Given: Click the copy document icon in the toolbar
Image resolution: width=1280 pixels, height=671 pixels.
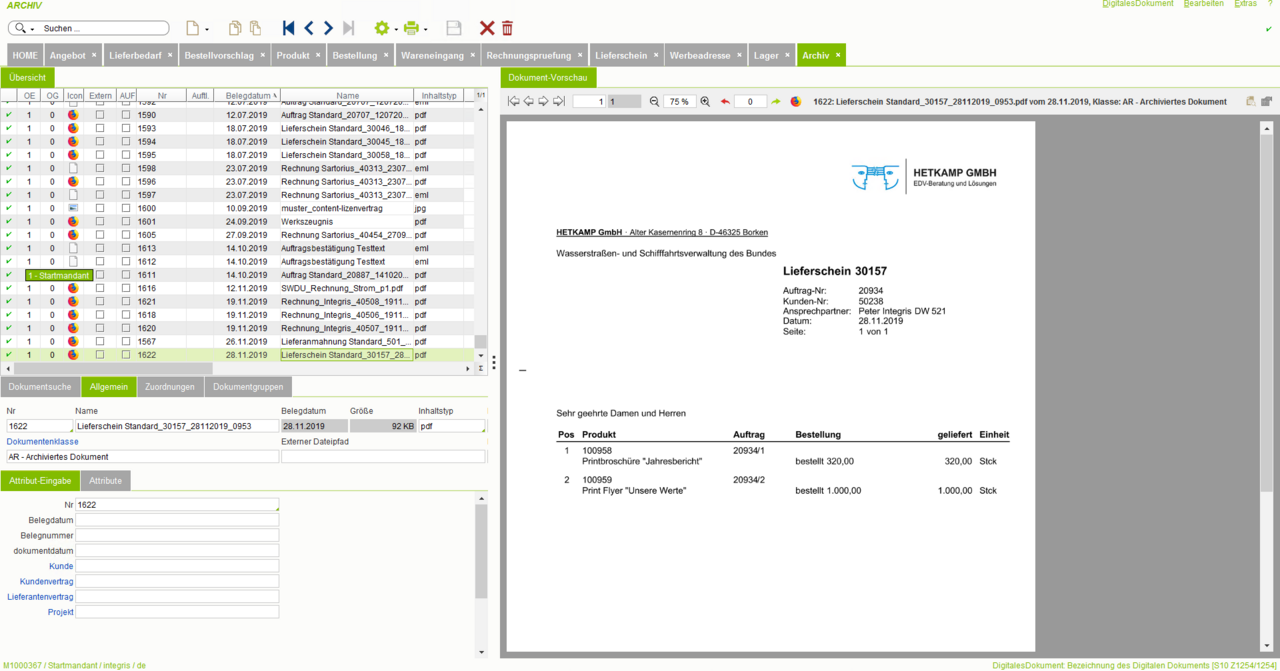Looking at the screenshot, I should pyautogui.click(x=235, y=28).
